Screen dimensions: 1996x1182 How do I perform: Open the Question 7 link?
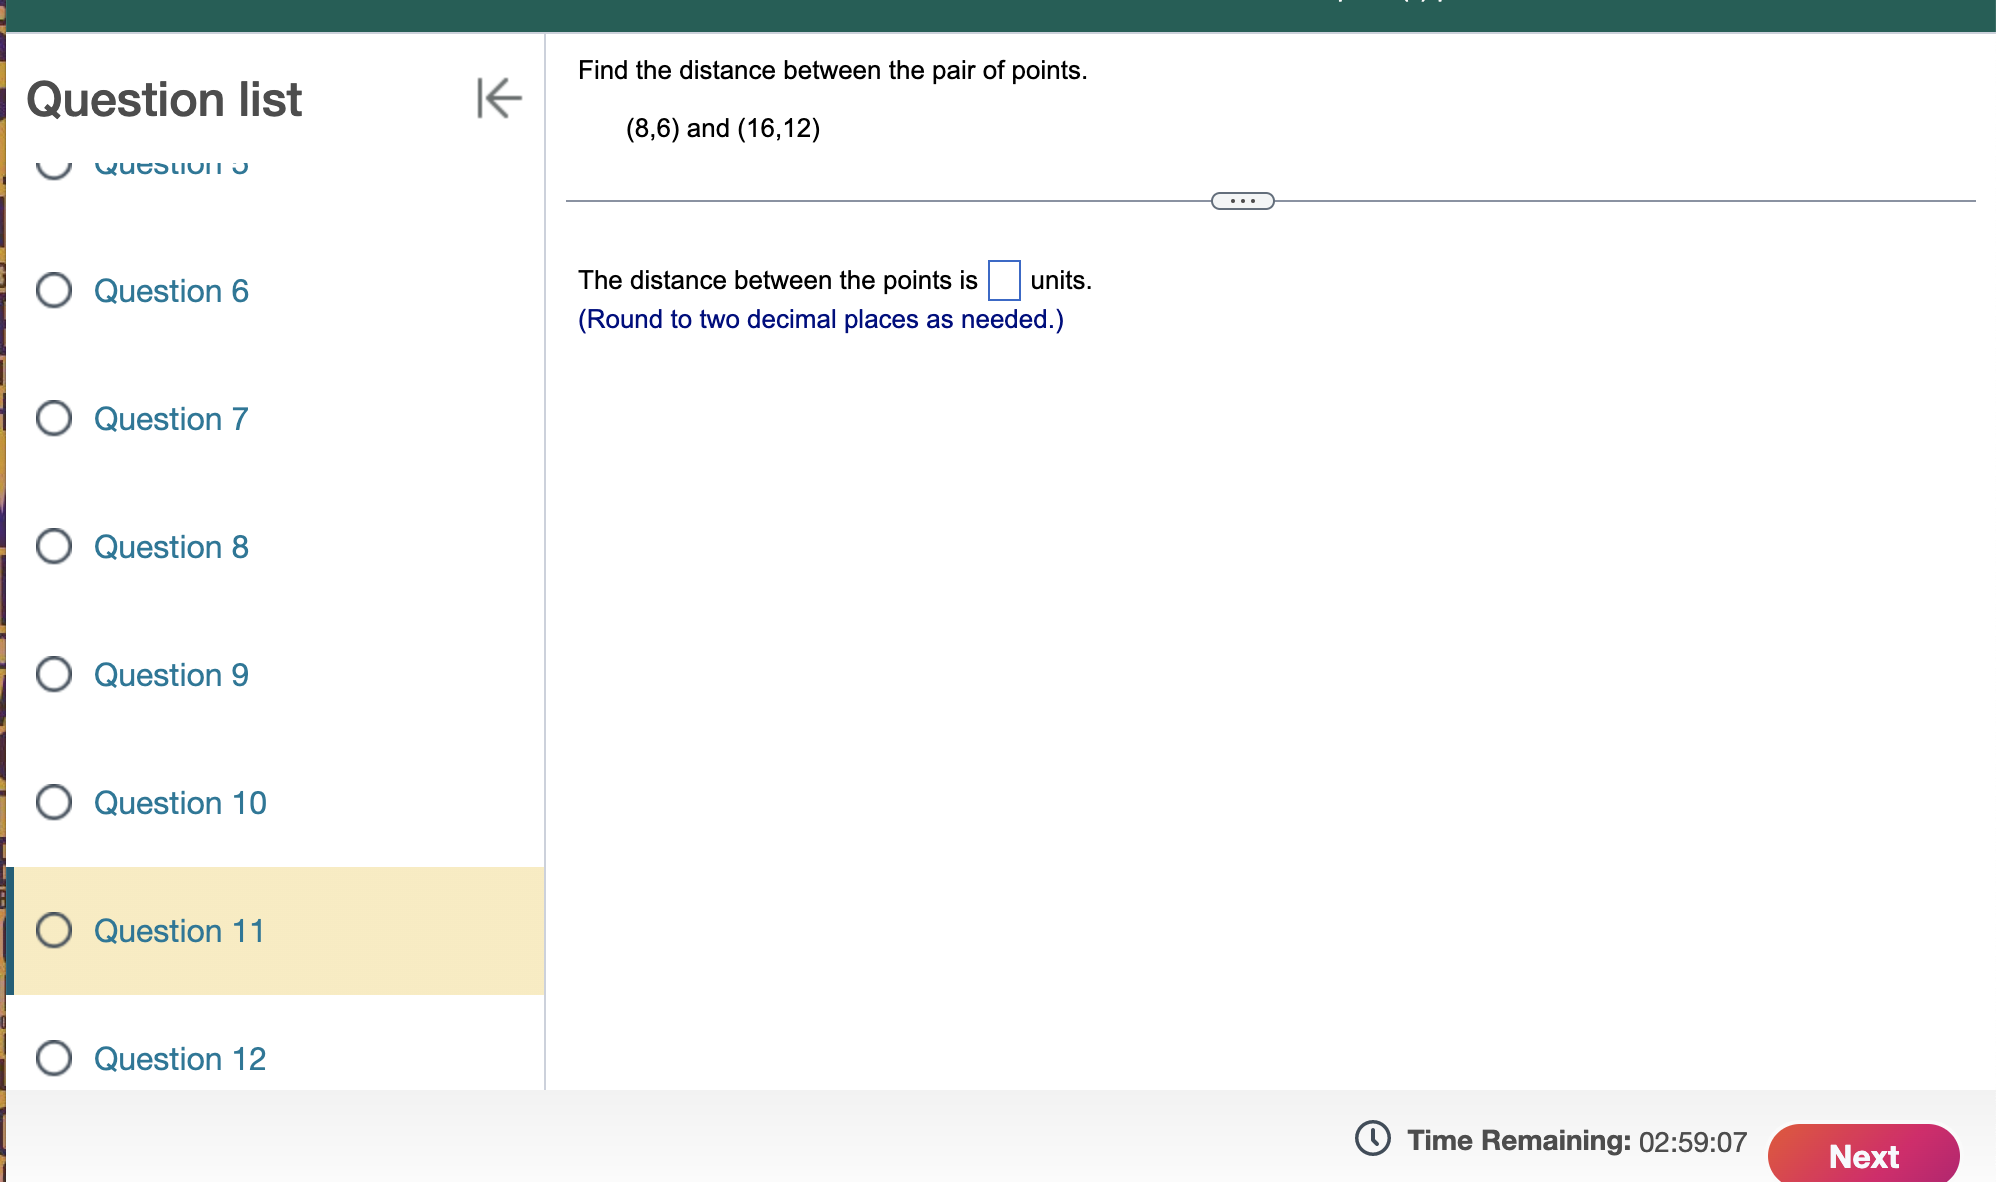pyautogui.click(x=171, y=419)
